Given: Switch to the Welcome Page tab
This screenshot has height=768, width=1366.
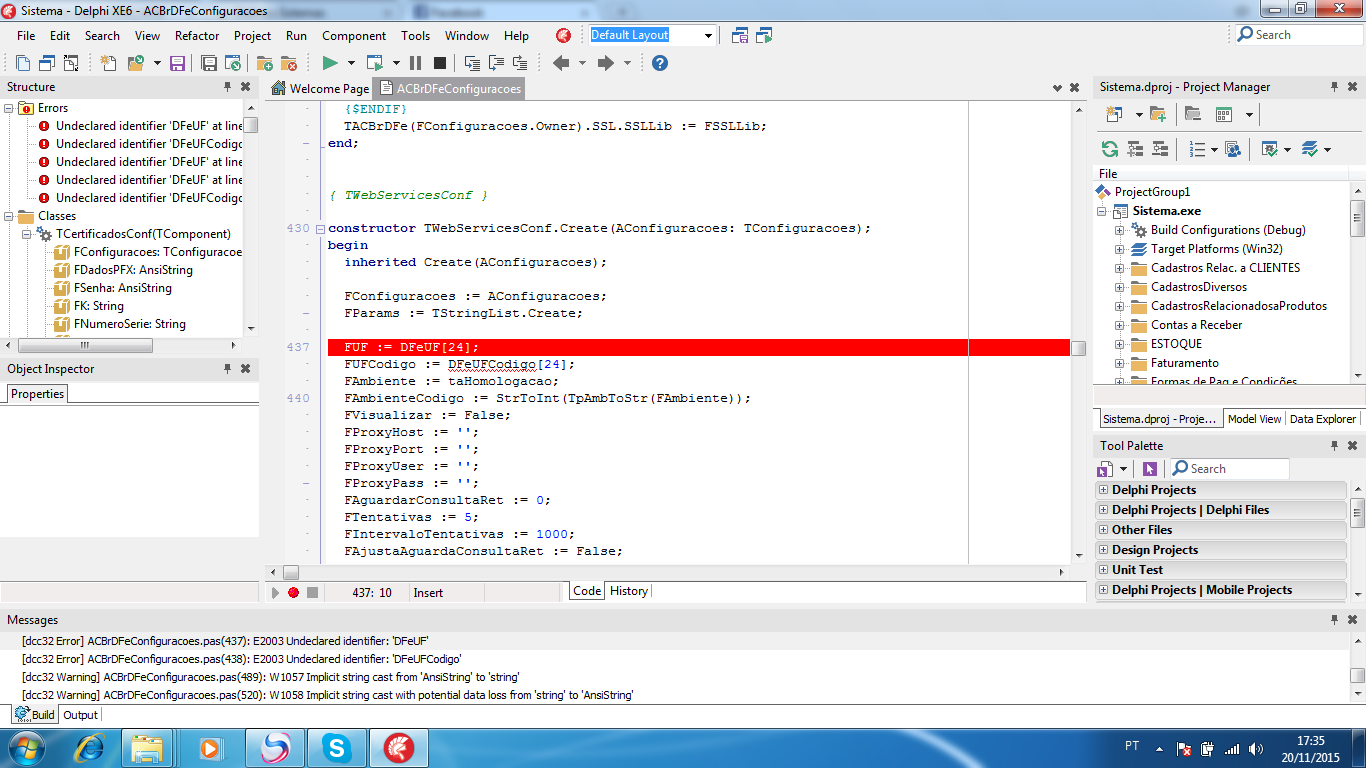Looking at the screenshot, I should pyautogui.click(x=320, y=88).
